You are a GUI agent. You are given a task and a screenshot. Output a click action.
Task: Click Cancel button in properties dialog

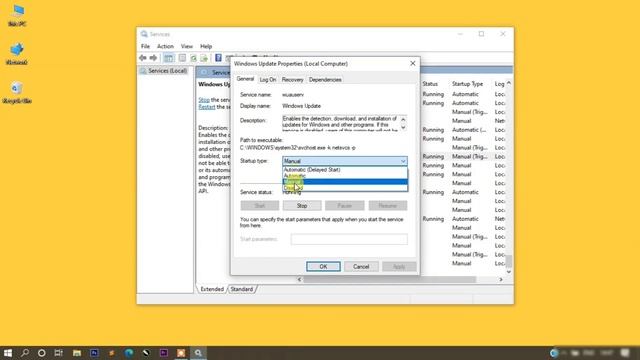[x=361, y=267]
